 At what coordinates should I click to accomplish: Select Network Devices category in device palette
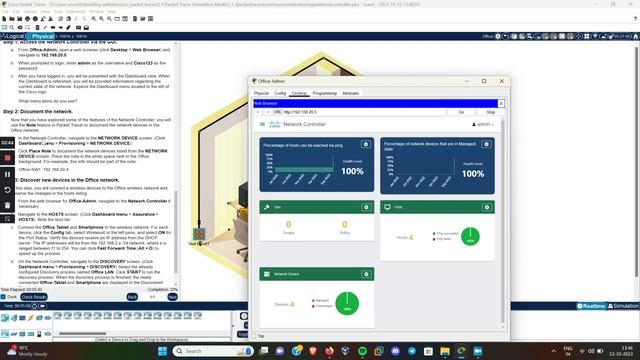coord(5,318)
